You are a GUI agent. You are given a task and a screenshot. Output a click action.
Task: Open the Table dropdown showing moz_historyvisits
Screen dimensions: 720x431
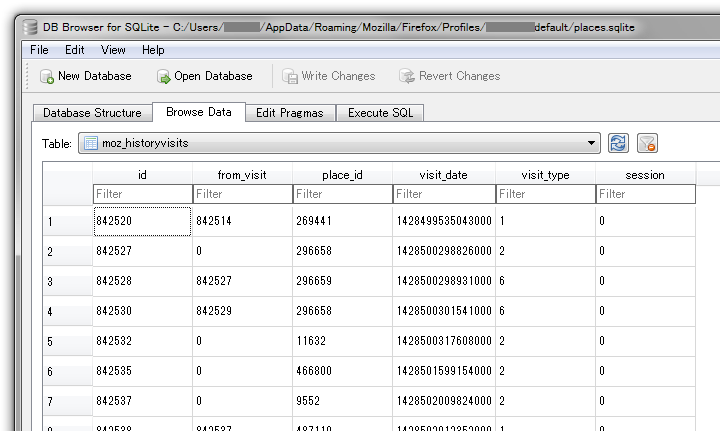pyautogui.click(x=339, y=143)
